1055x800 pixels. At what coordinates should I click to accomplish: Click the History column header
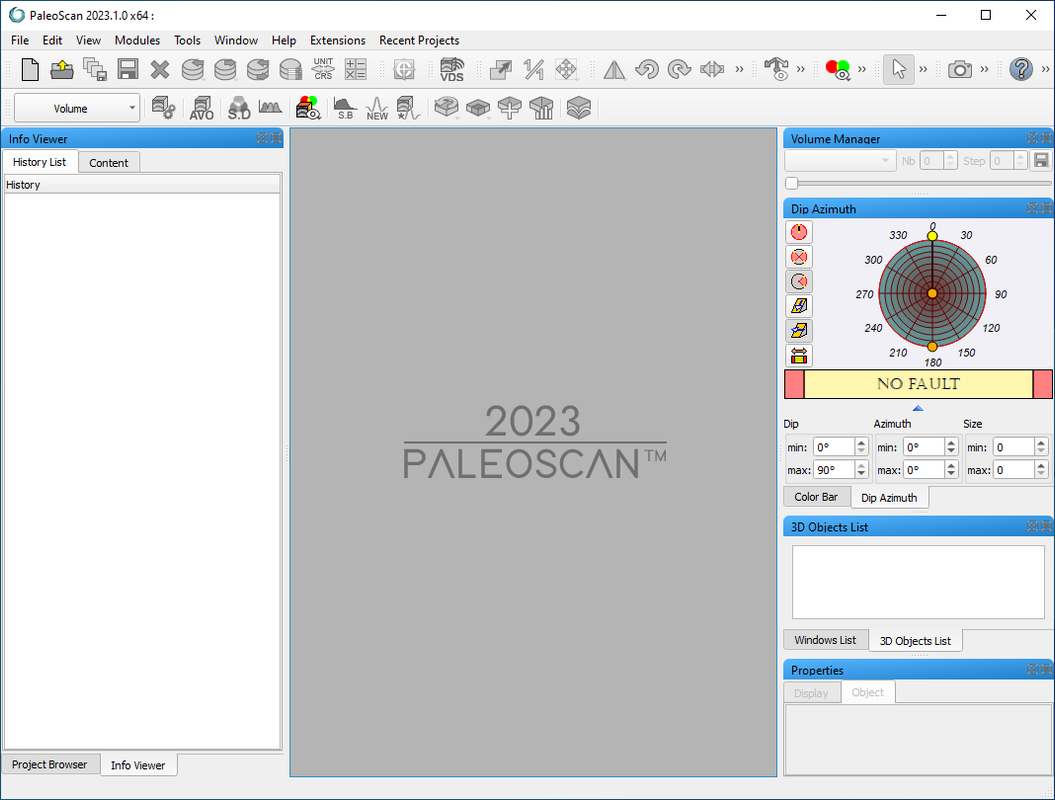[142, 184]
